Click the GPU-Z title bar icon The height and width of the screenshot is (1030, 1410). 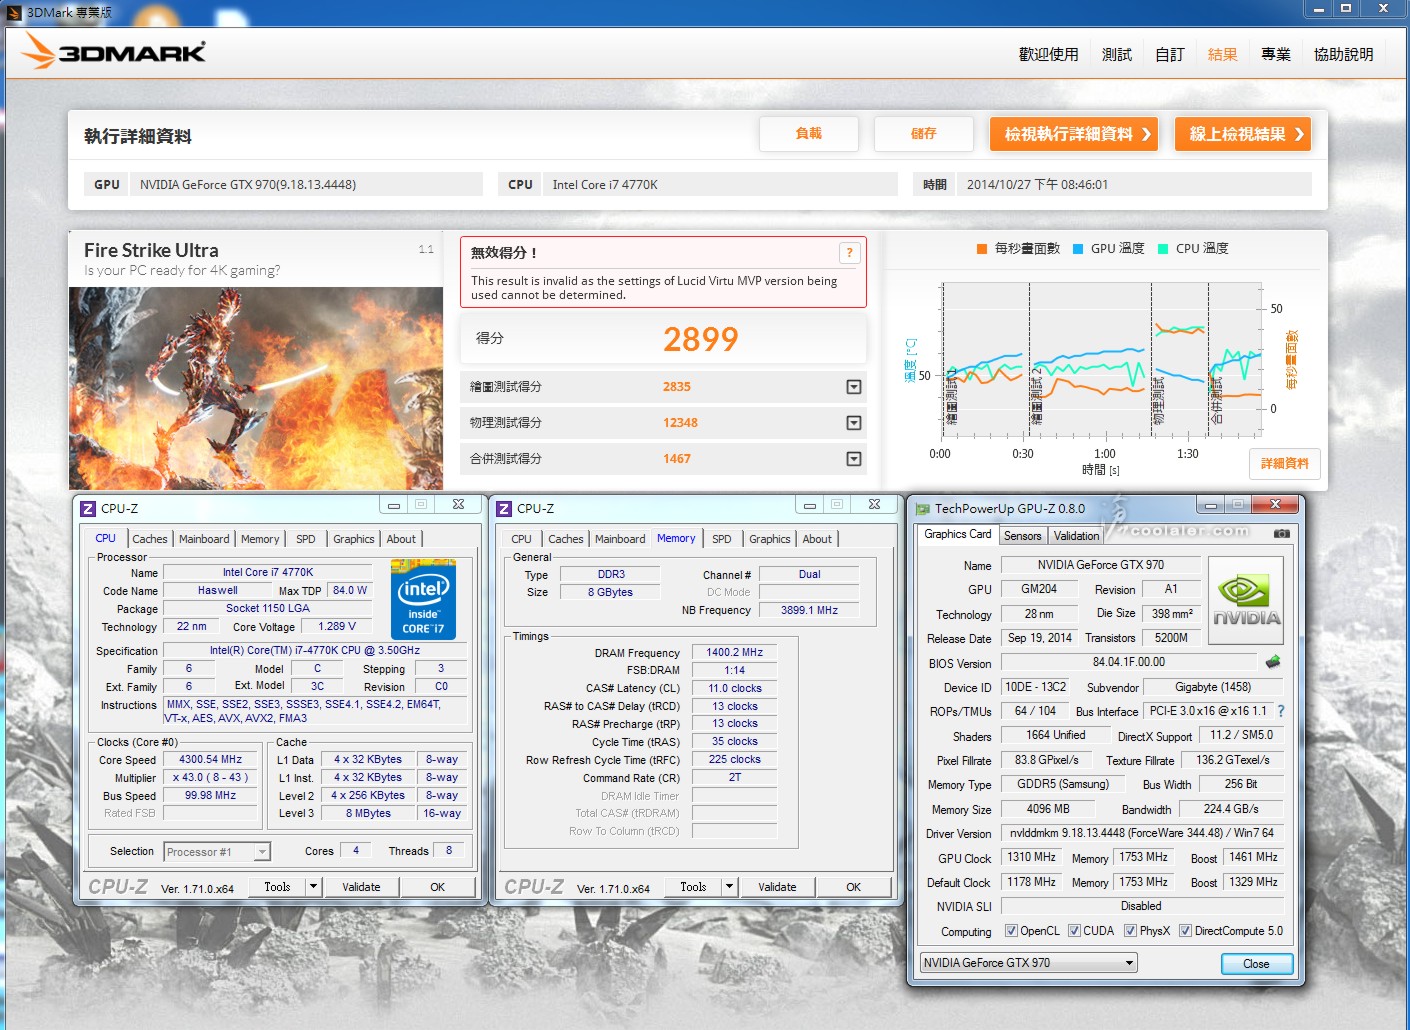tap(923, 508)
